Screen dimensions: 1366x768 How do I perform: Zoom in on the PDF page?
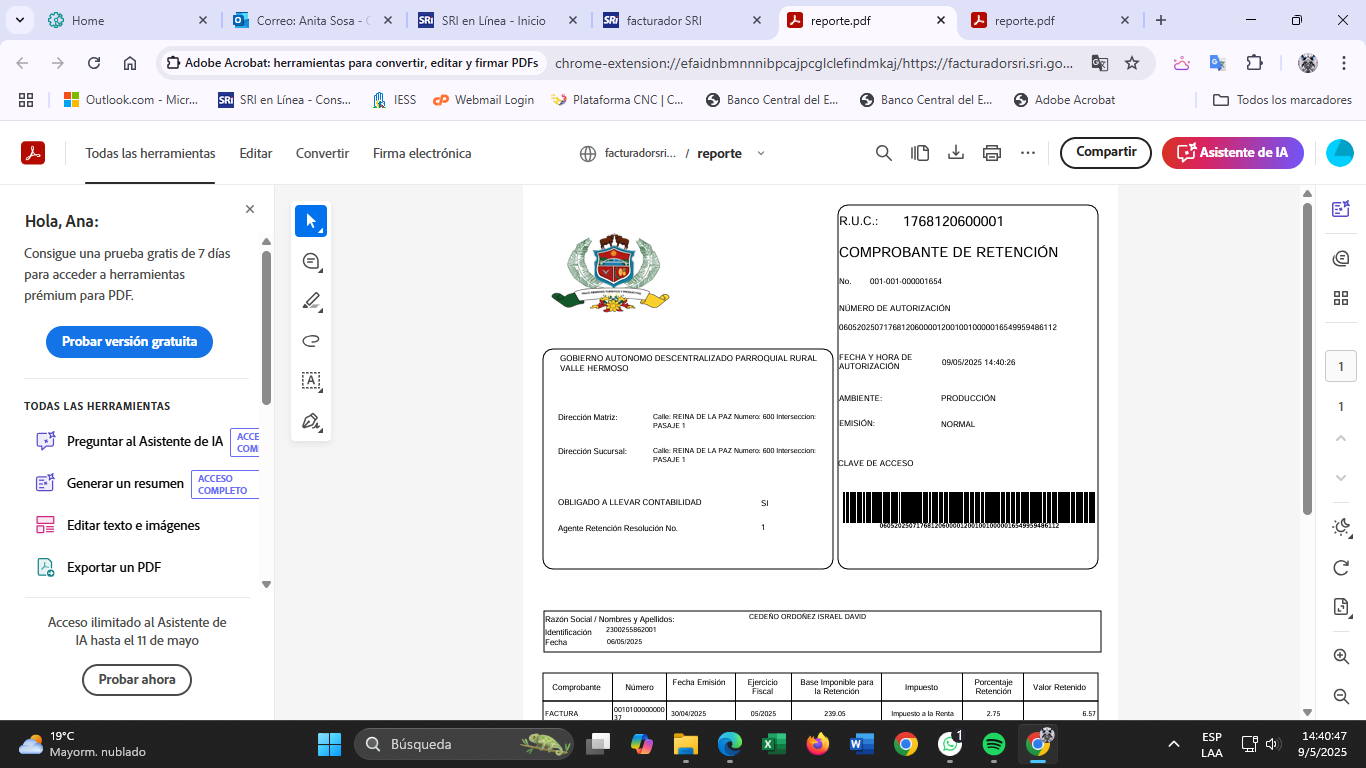[x=1341, y=656]
